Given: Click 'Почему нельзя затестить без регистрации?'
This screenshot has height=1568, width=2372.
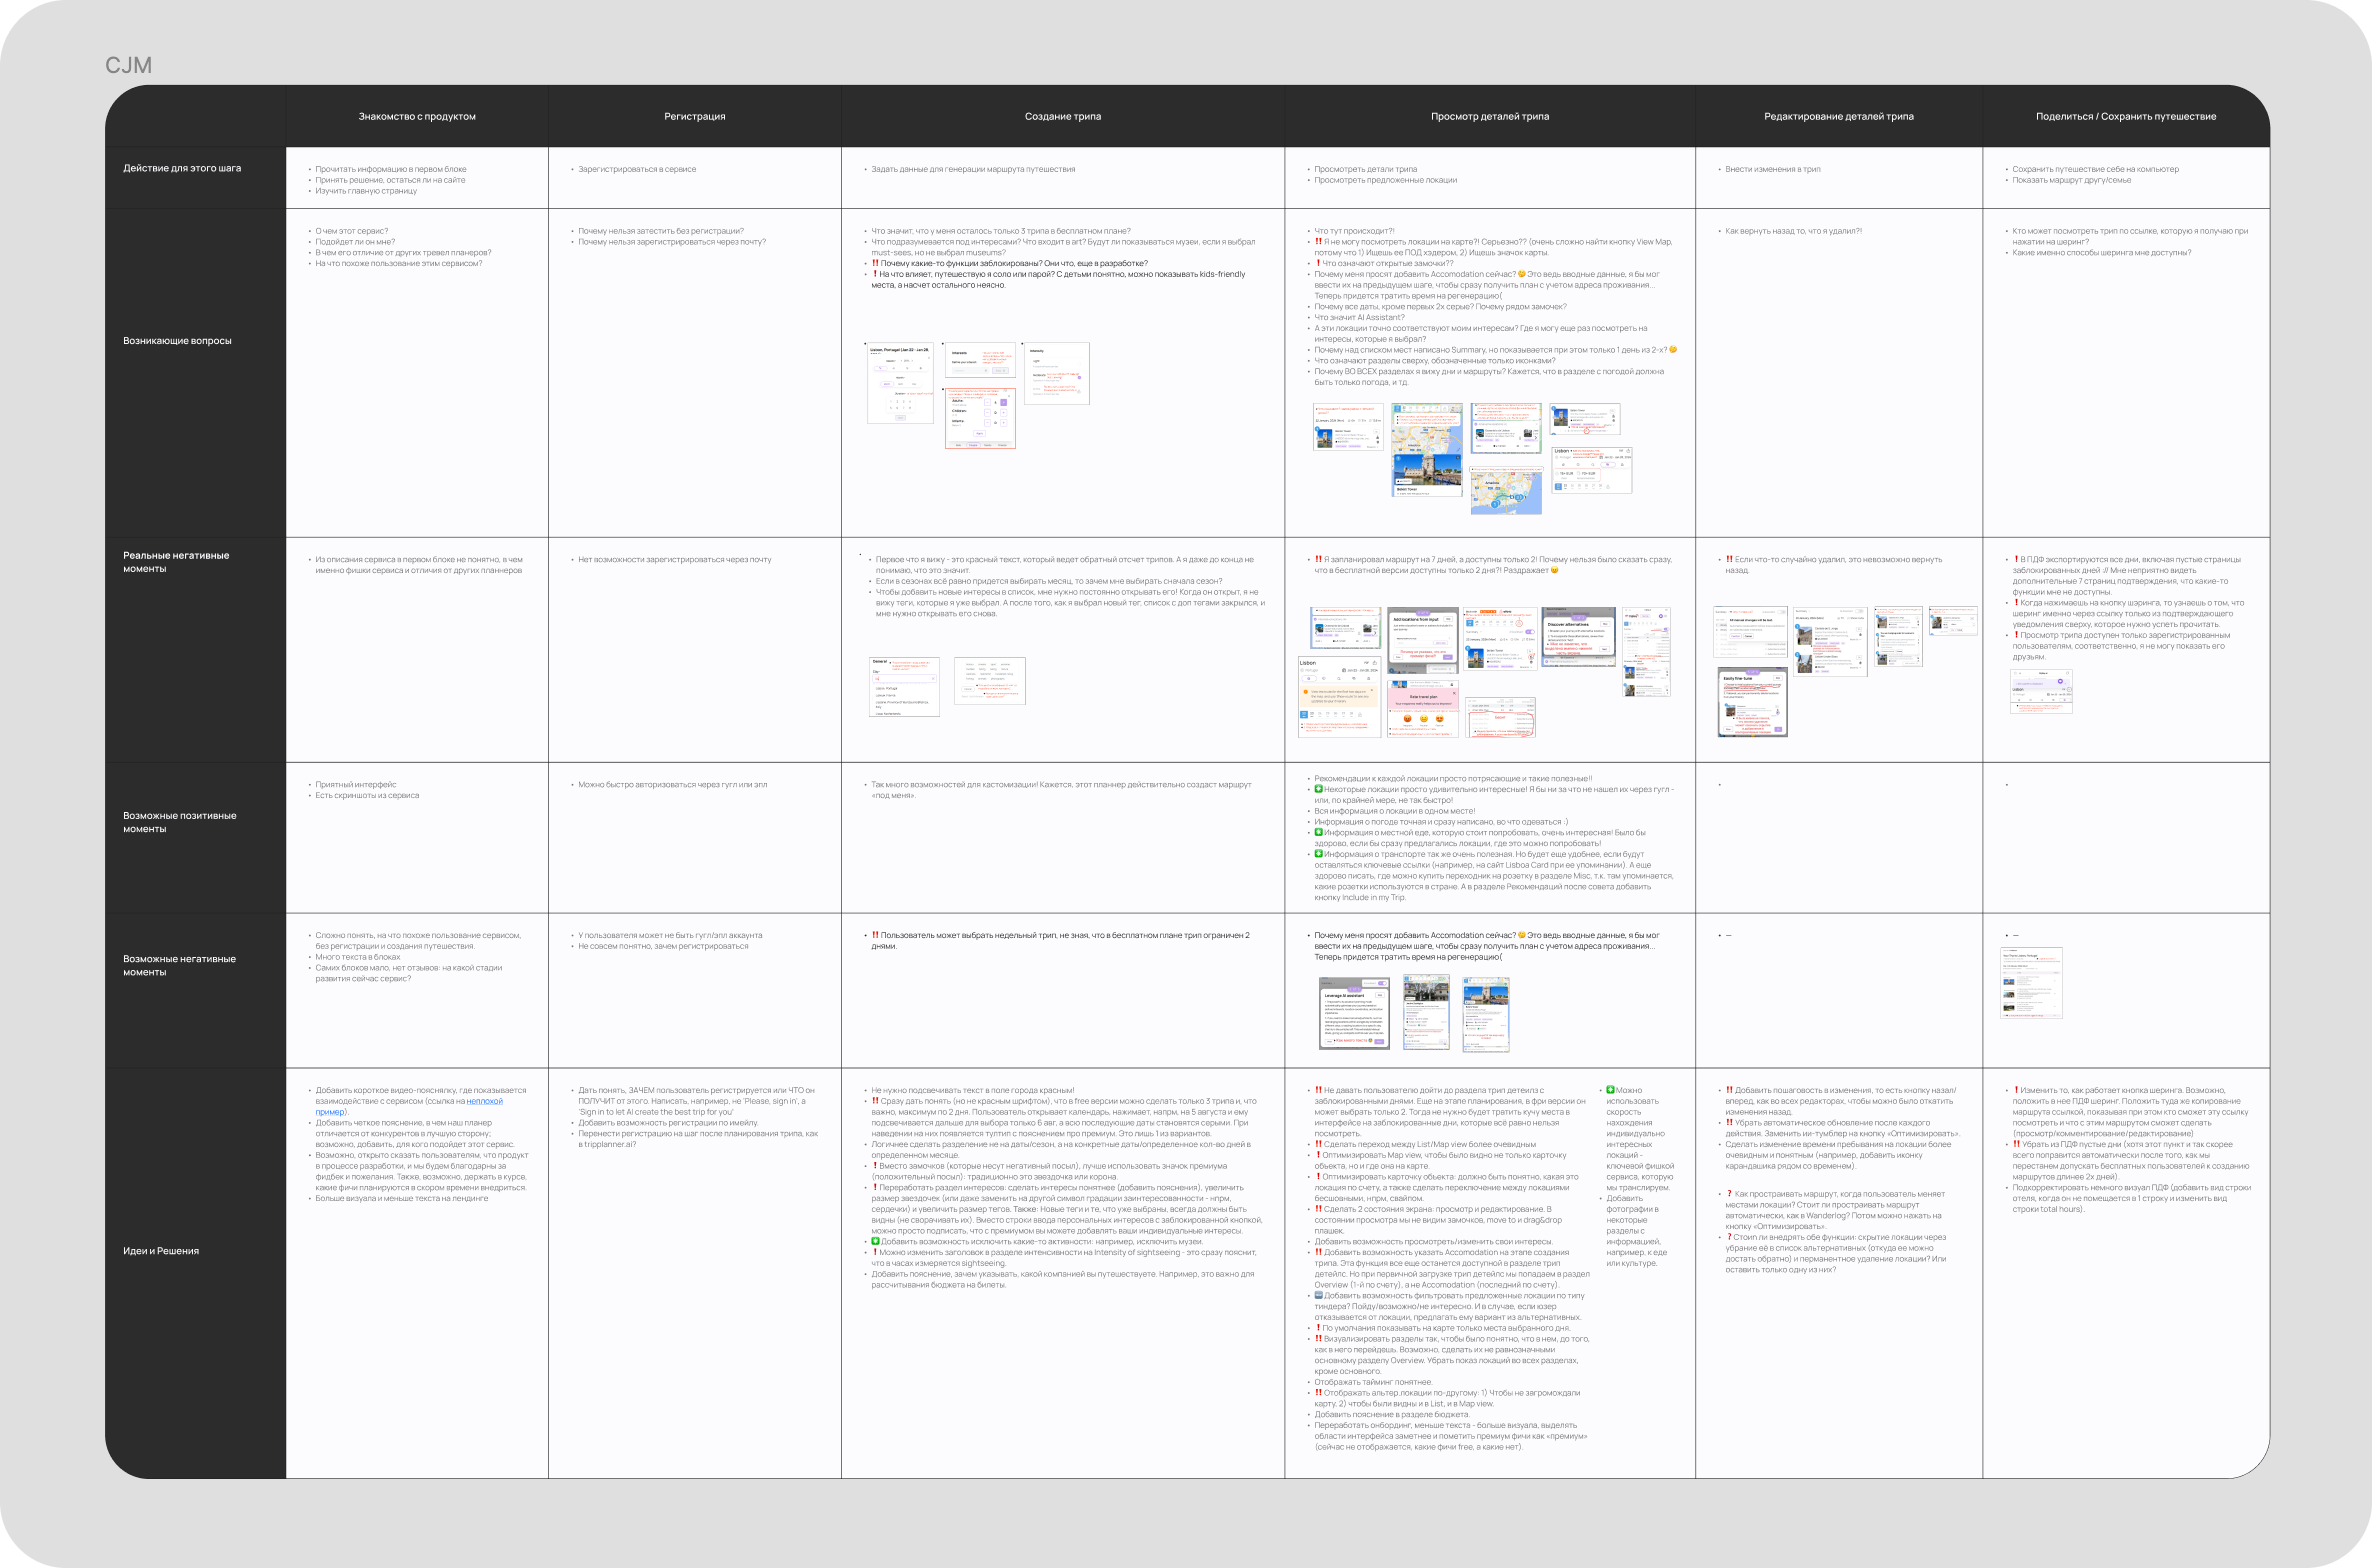Looking at the screenshot, I should tap(661, 231).
